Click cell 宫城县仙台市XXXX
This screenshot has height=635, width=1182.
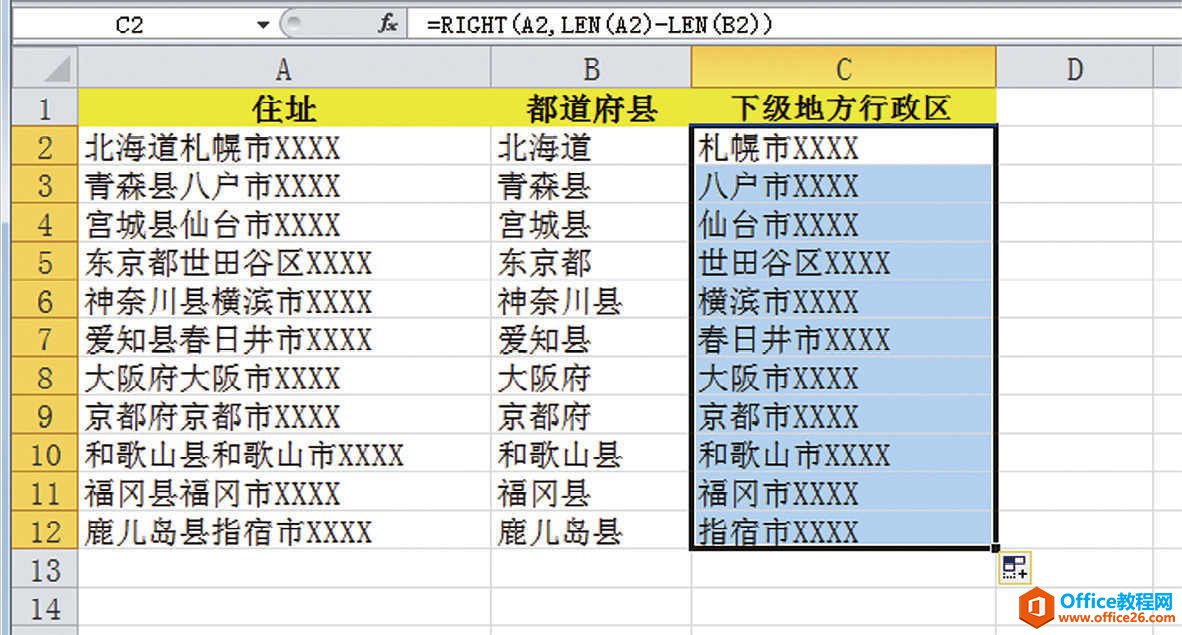click(x=284, y=223)
